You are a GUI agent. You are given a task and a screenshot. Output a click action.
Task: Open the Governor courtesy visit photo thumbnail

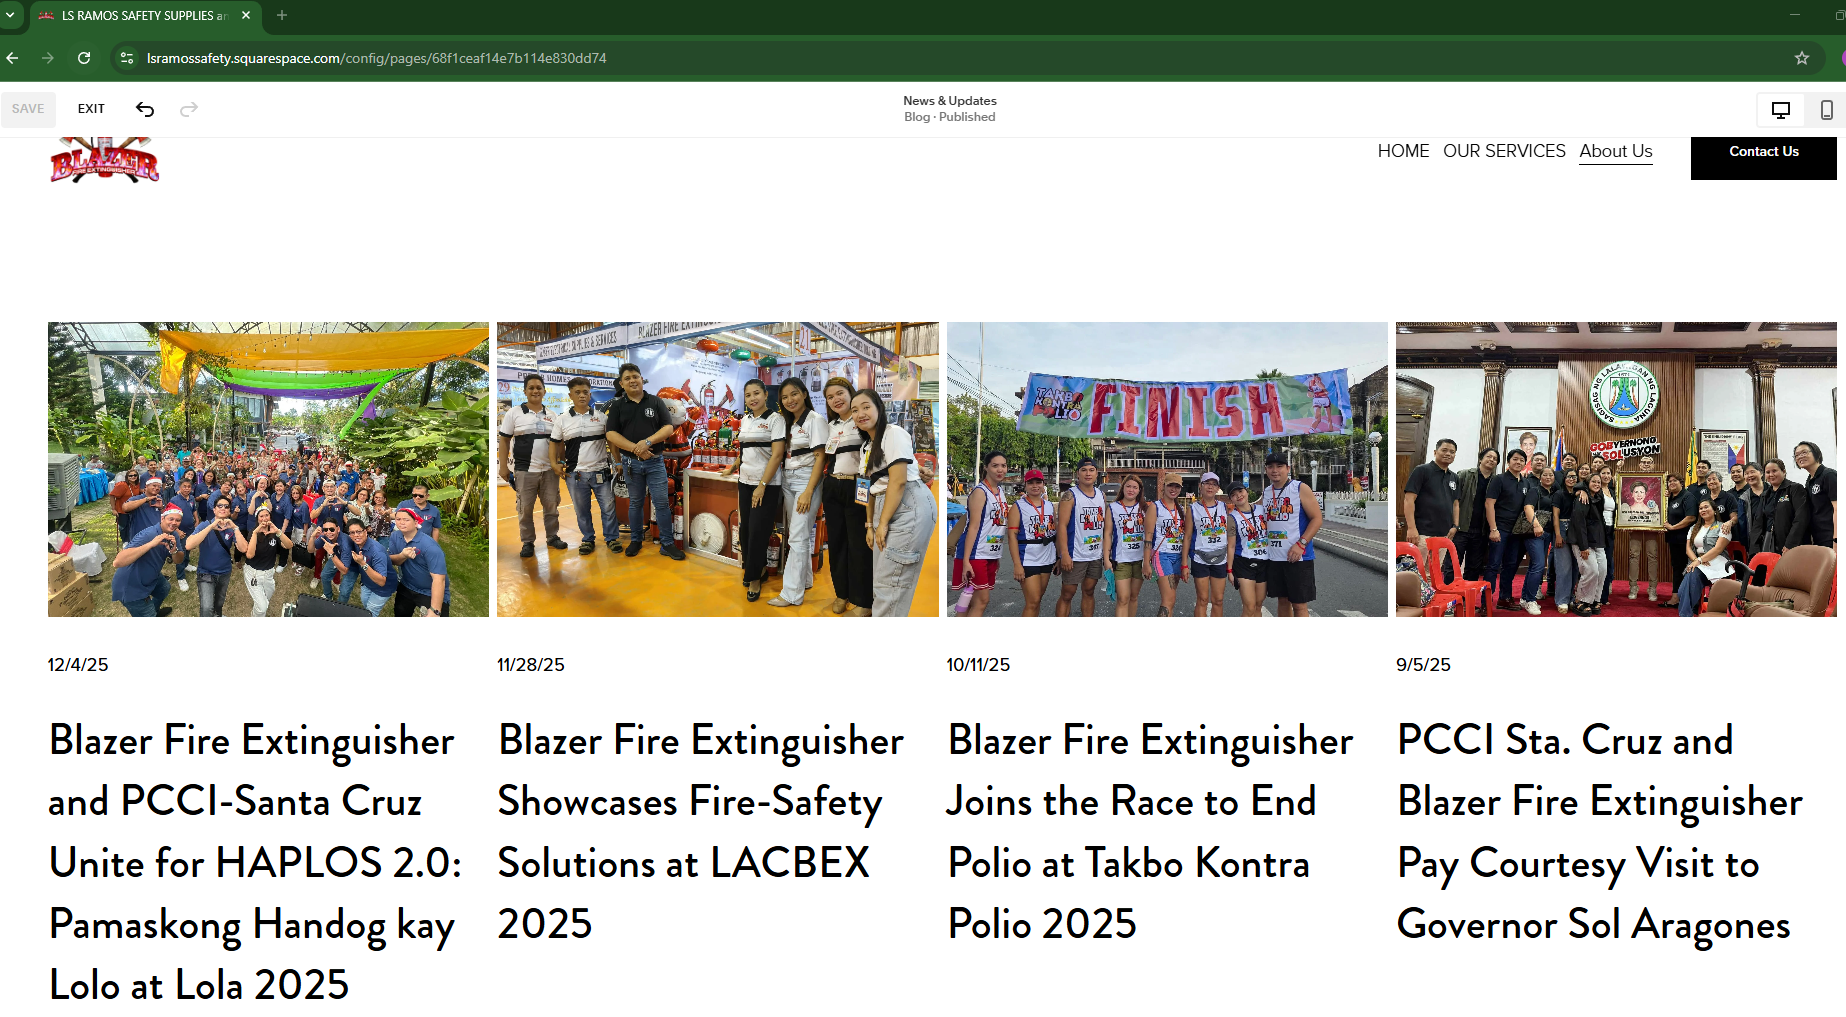click(x=1616, y=469)
